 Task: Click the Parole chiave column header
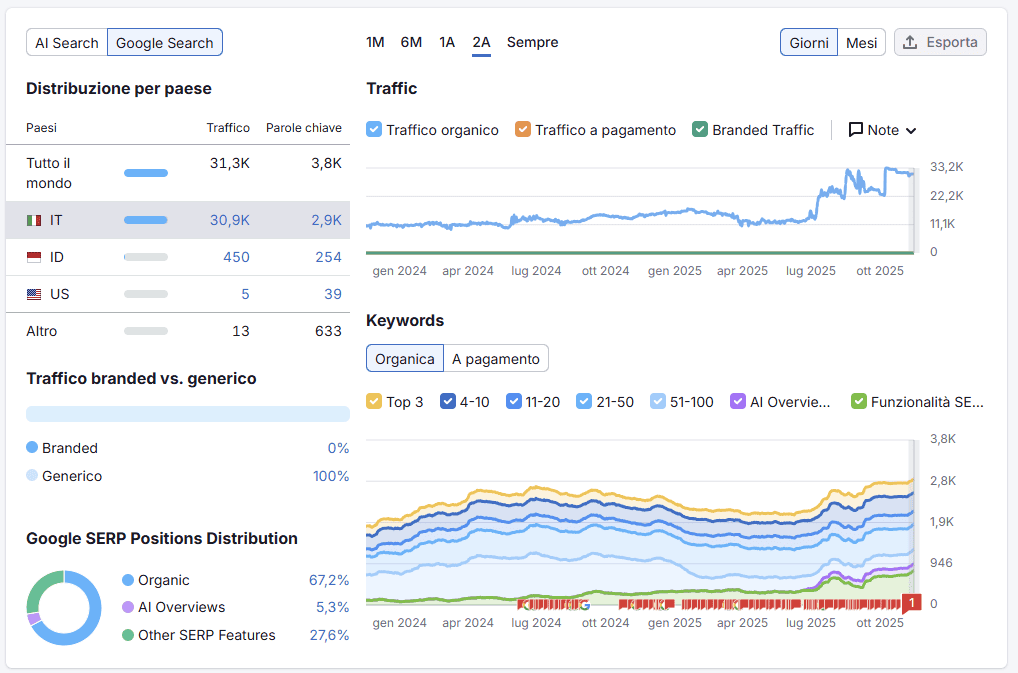click(304, 128)
